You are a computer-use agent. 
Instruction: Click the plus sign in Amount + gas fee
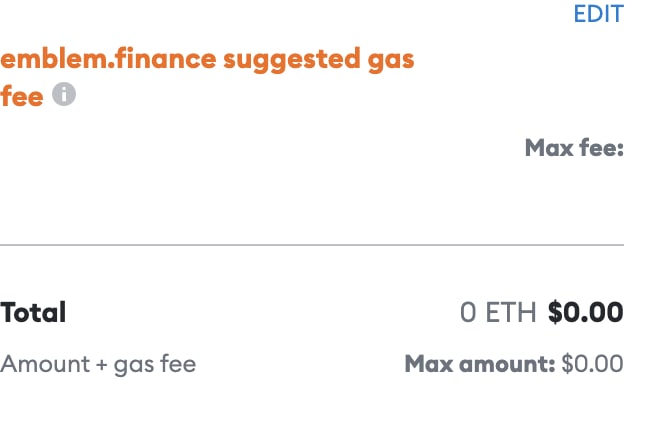coord(101,366)
